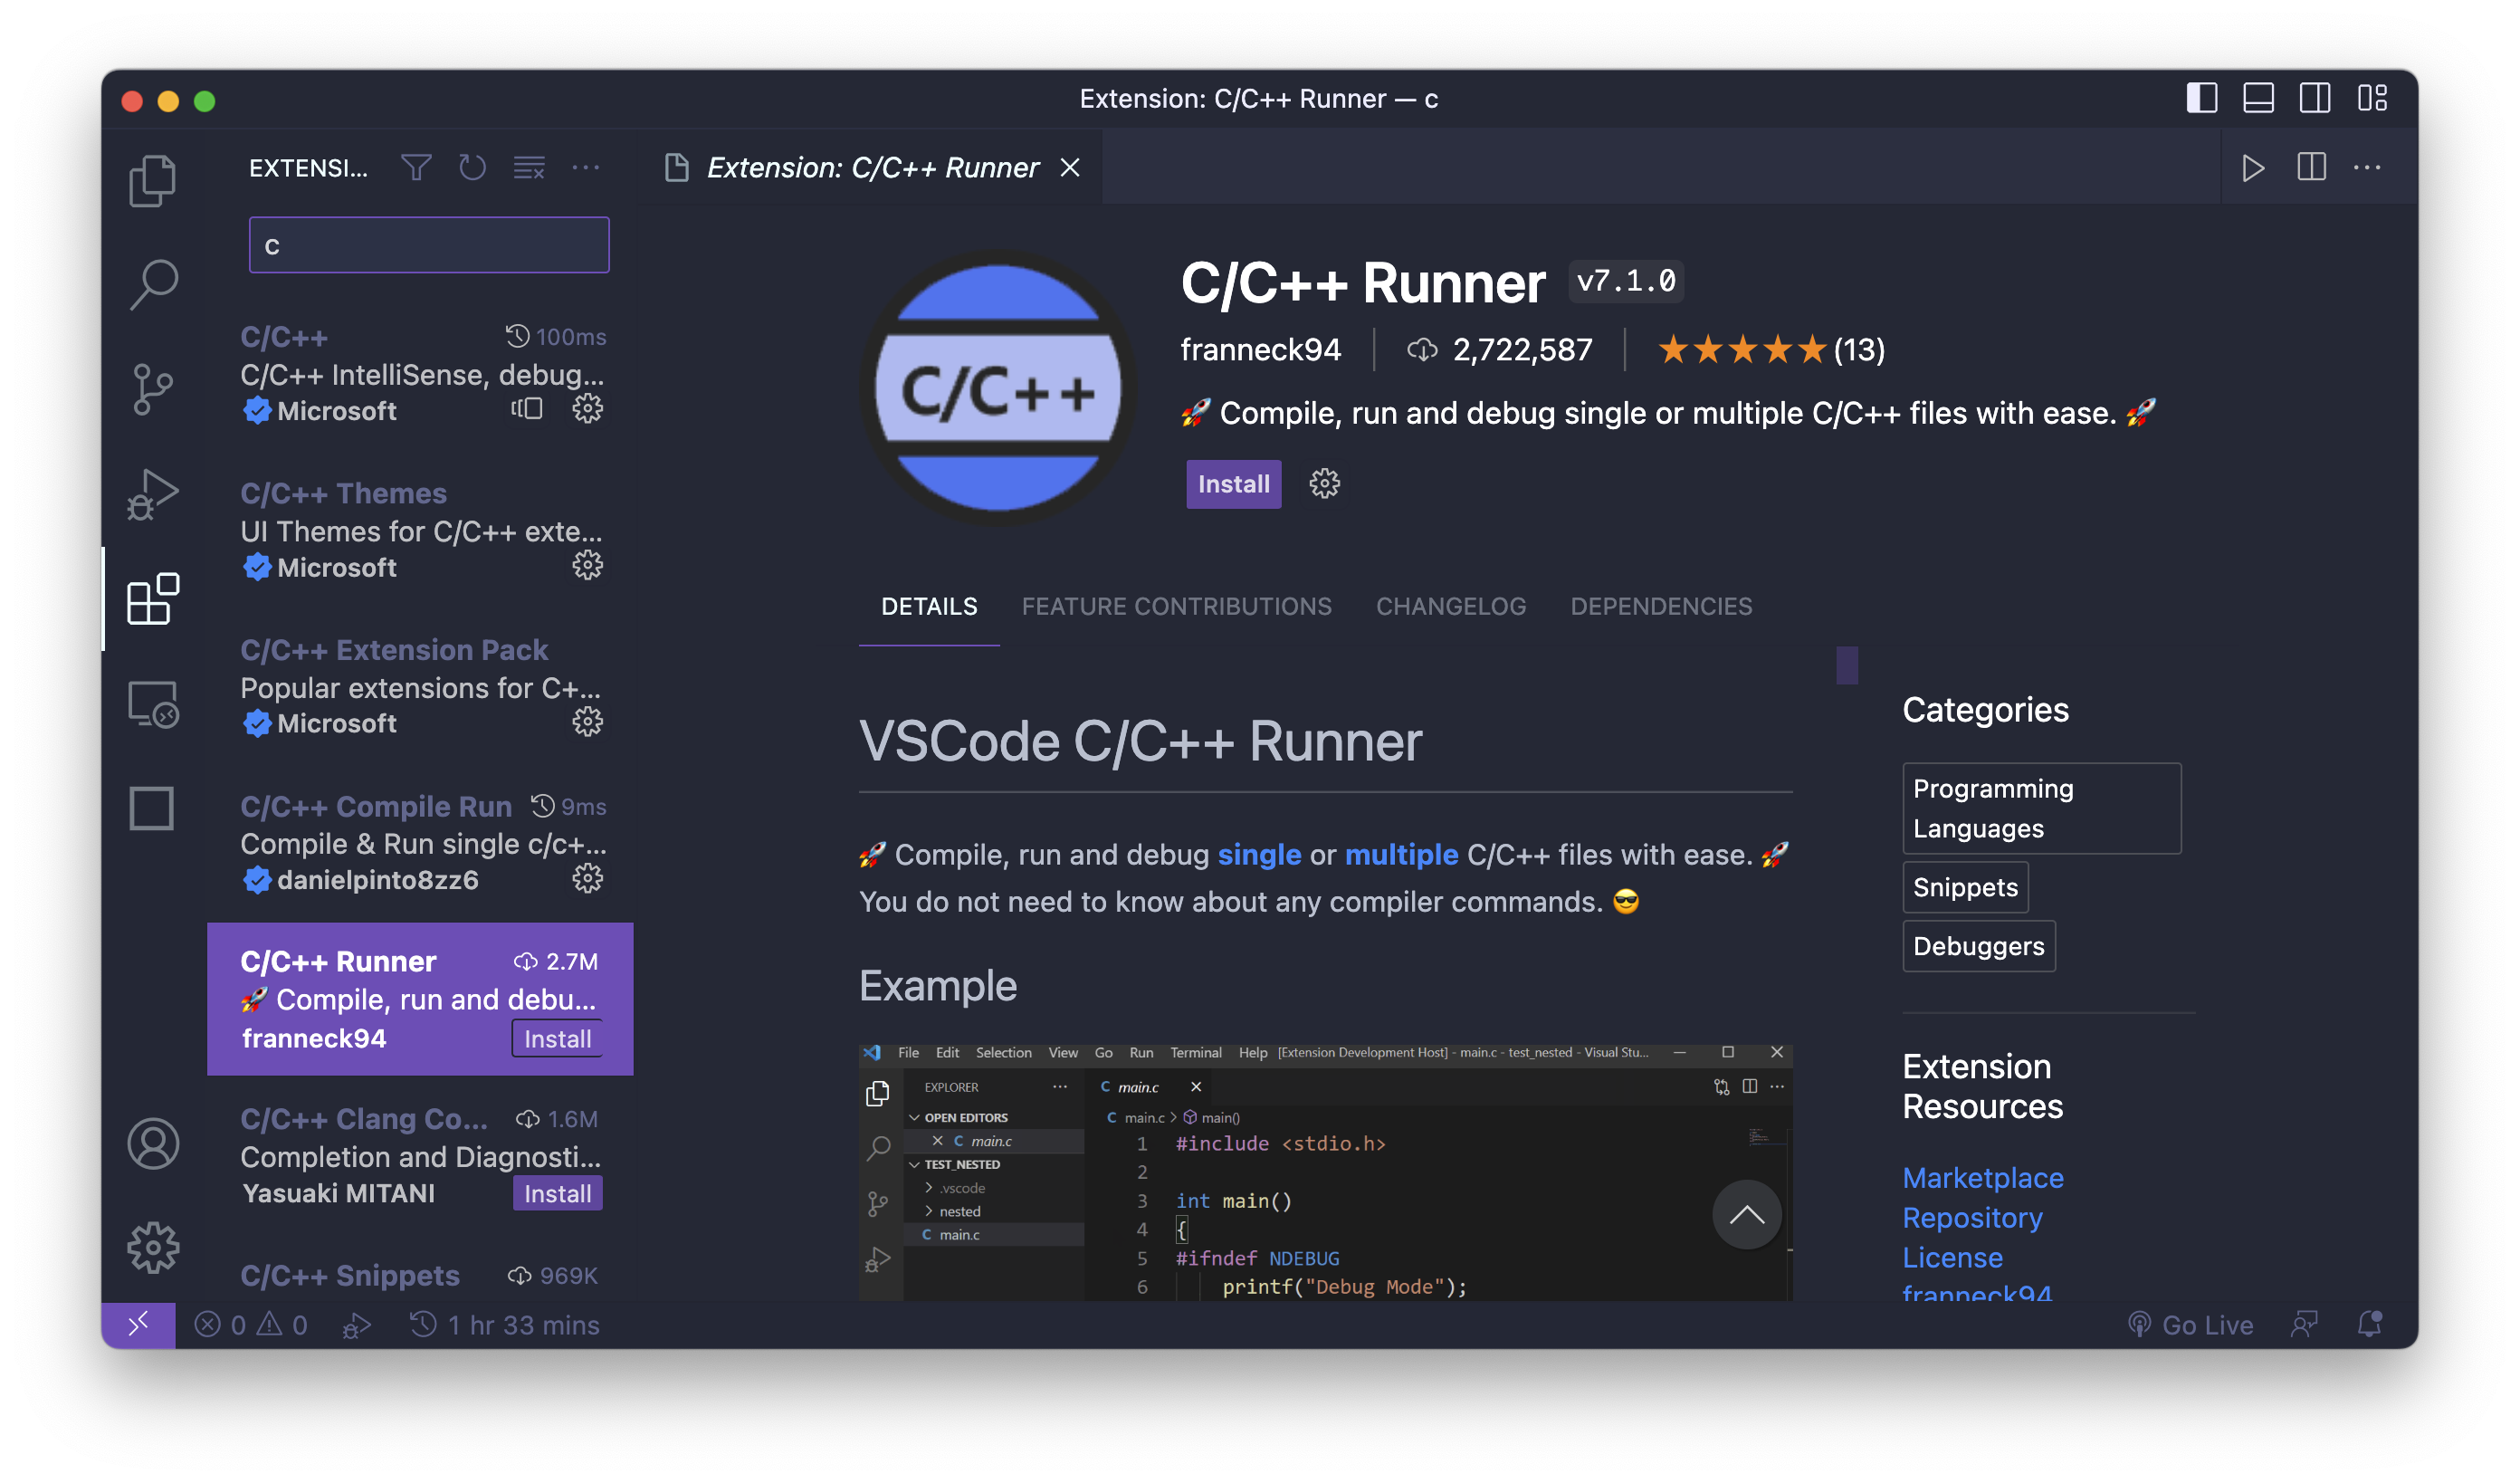Open manage gear for C/C++ Compile Run
This screenshot has width=2520, height=1483.
(588, 878)
